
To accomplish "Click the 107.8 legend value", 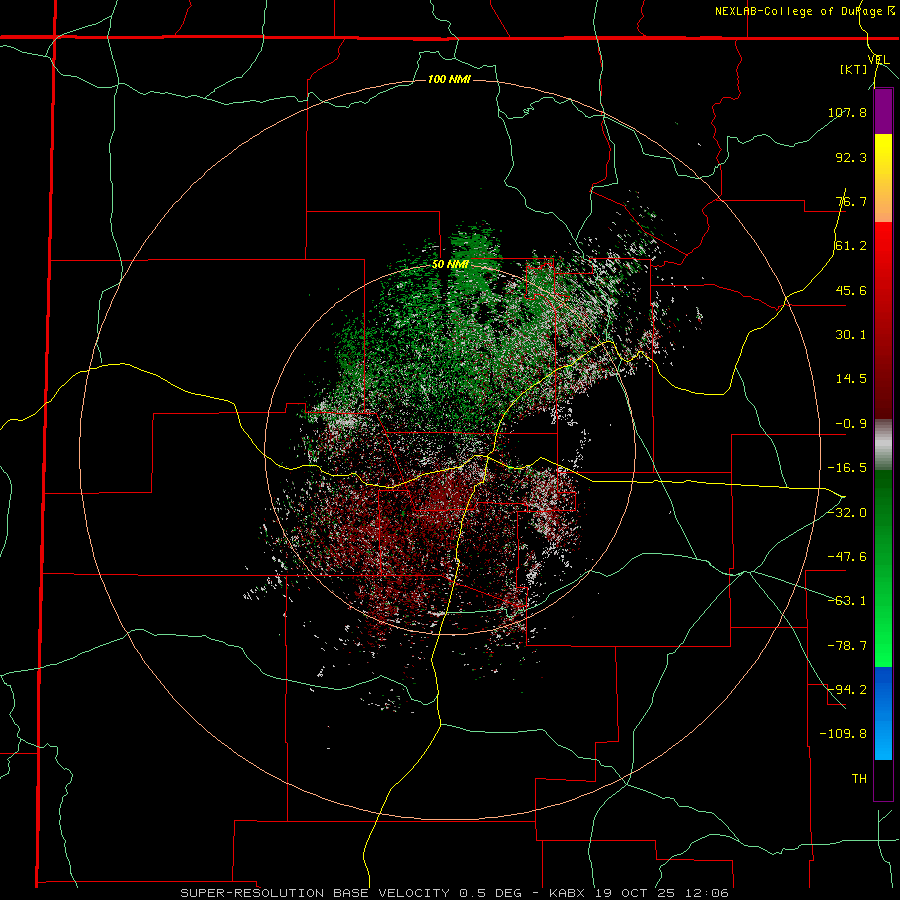I will pos(847,112).
